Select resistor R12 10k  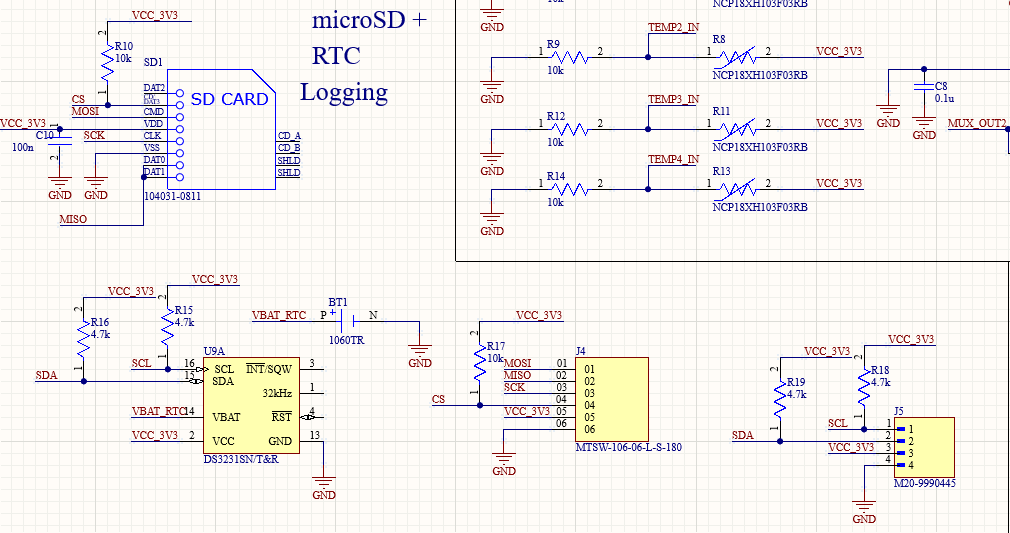pos(569,130)
